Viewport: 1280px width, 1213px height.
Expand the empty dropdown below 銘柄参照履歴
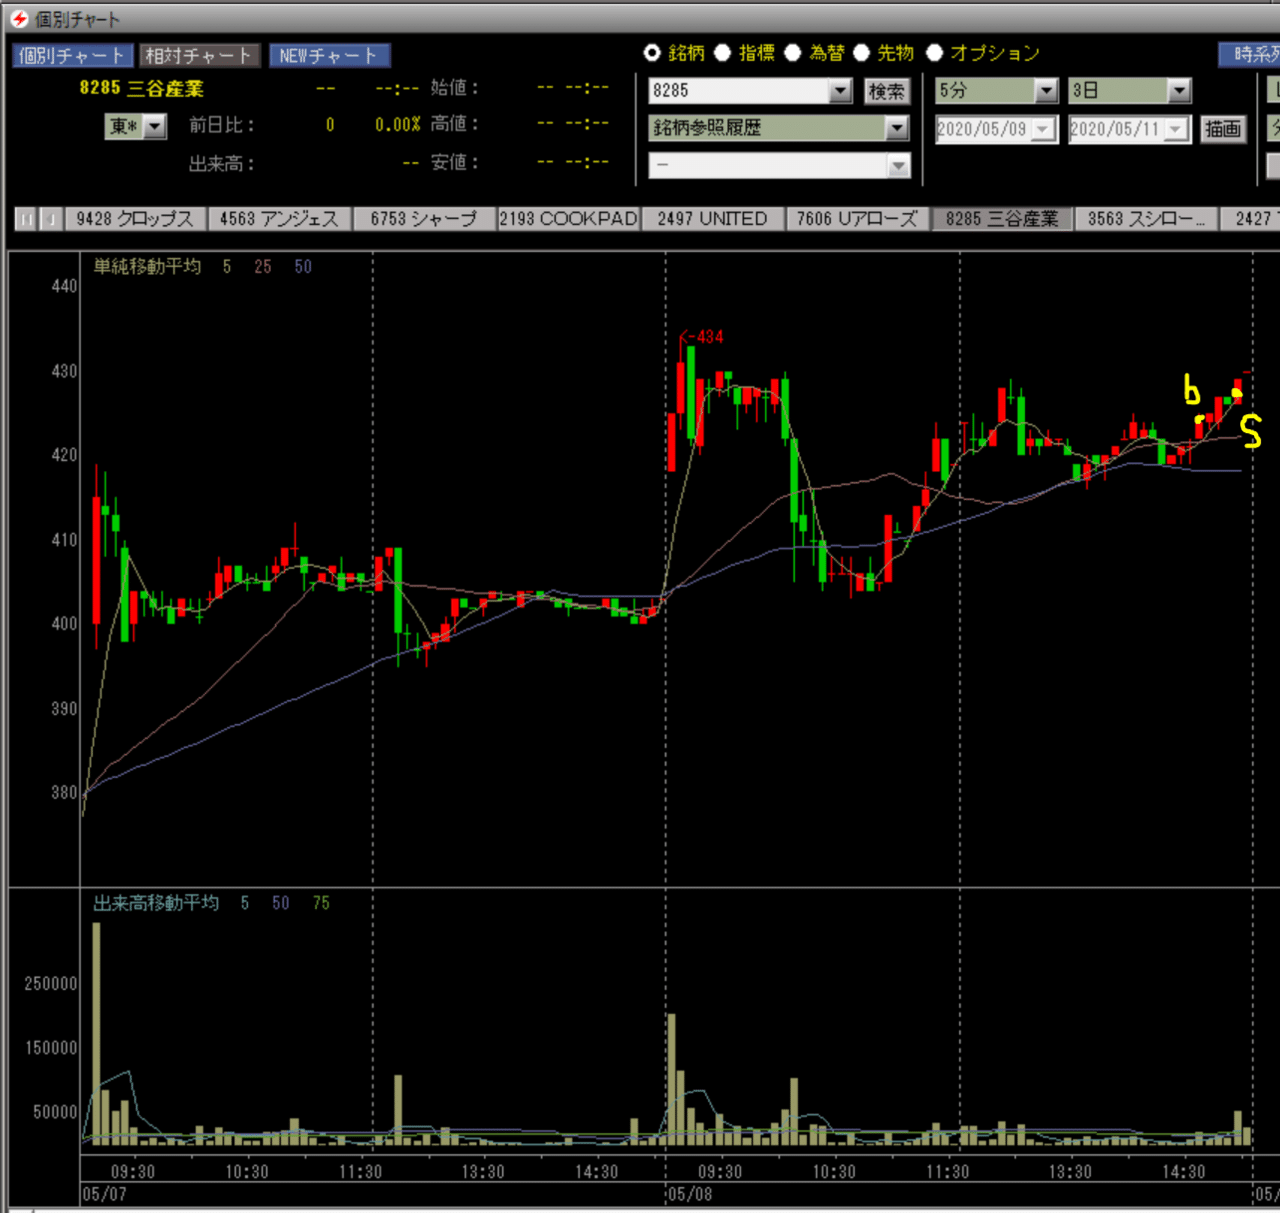[x=899, y=166]
